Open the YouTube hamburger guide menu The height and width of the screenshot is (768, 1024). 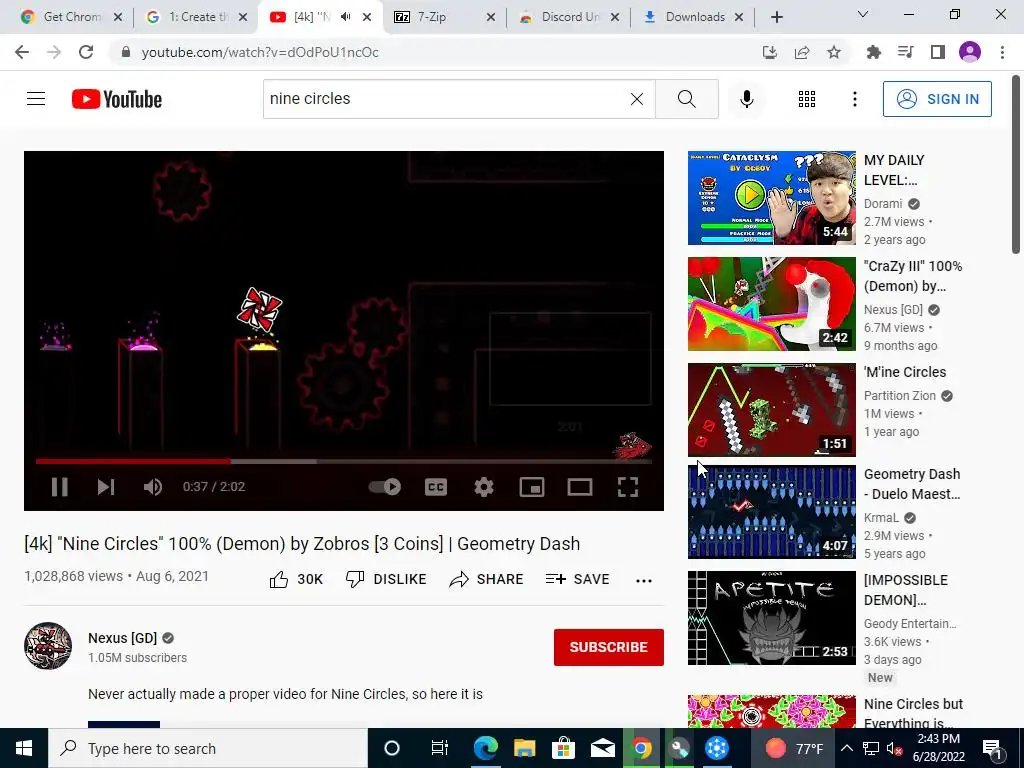(x=36, y=99)
